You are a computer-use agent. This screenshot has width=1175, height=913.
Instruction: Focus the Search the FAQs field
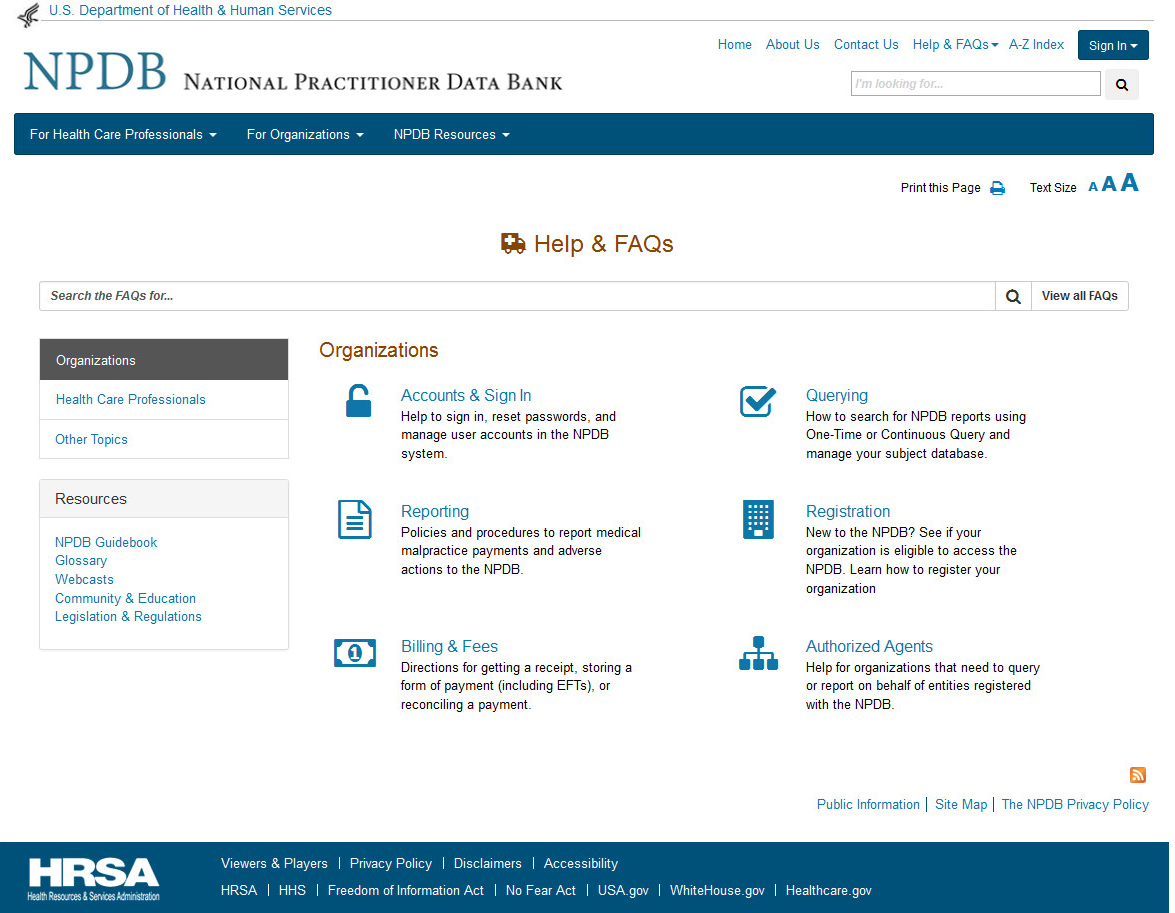pos(517,296)
